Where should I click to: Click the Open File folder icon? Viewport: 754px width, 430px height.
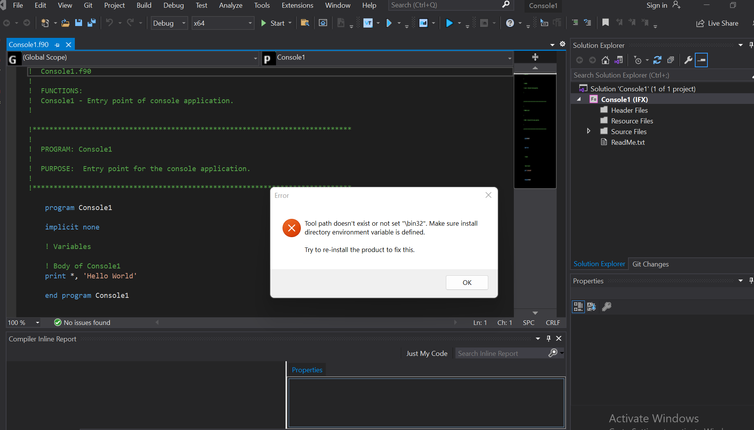(65, 23)
